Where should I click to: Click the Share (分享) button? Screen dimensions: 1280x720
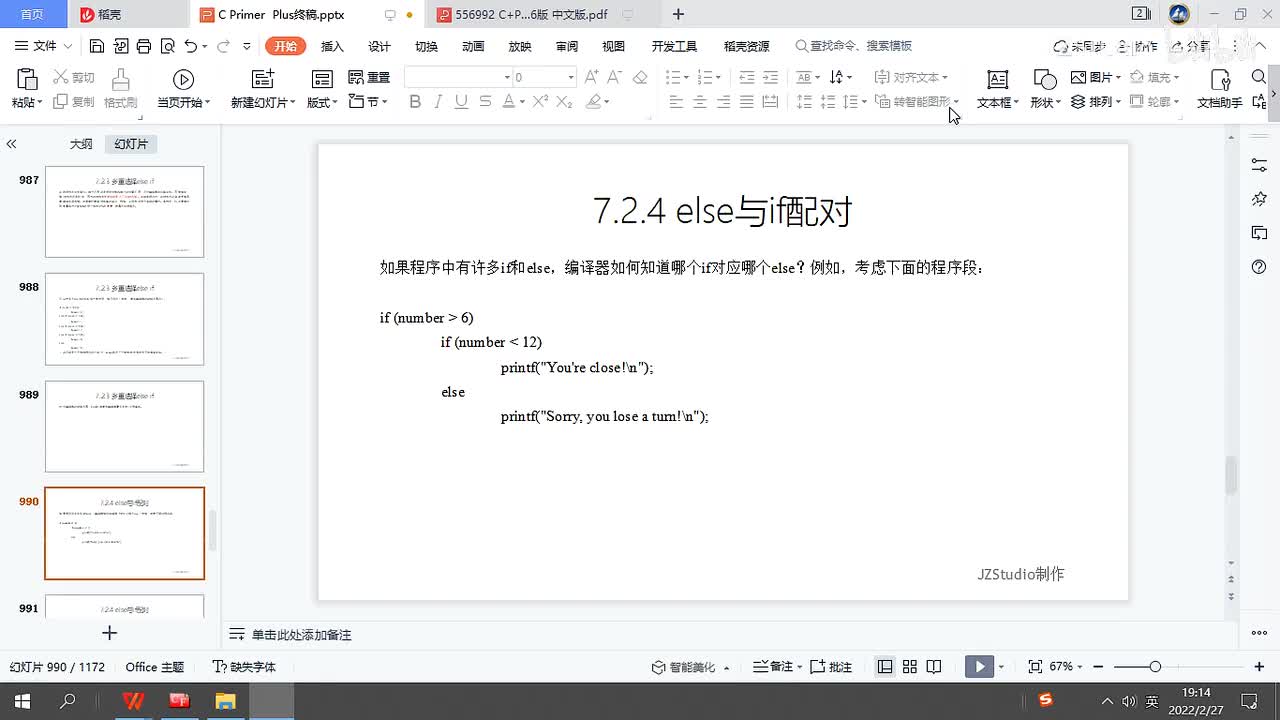coord(1190,46)
